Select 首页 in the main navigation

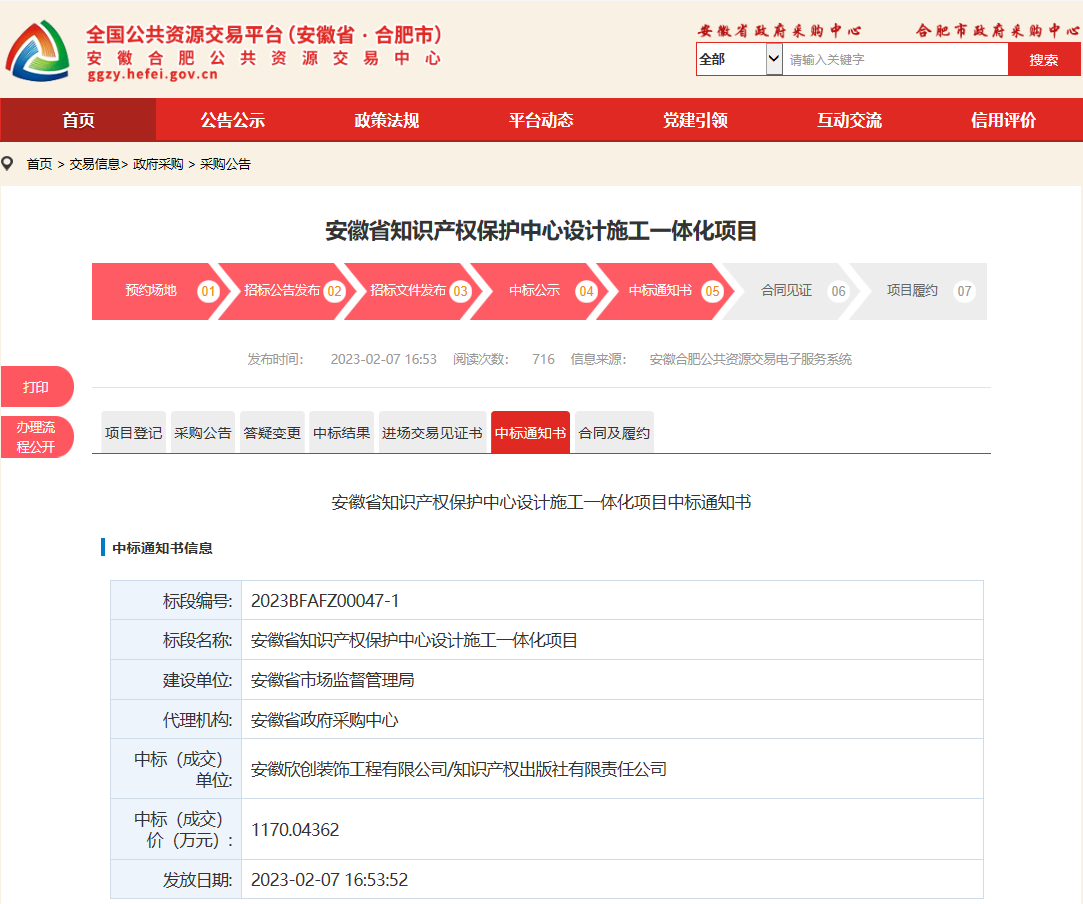click(78, 120)
